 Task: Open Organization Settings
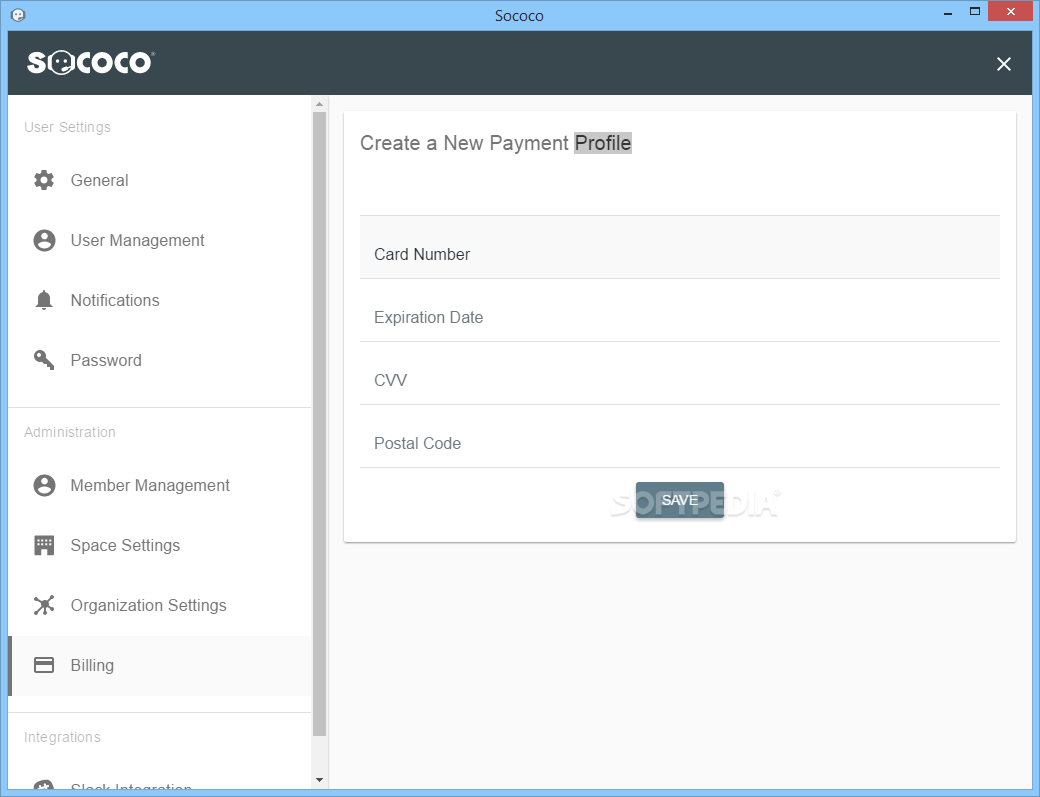point(159,605)
